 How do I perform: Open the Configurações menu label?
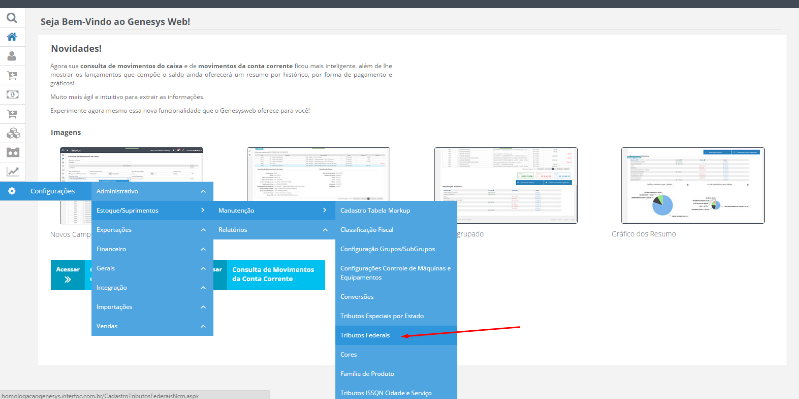pyautogui.click(x=52, y=191)
